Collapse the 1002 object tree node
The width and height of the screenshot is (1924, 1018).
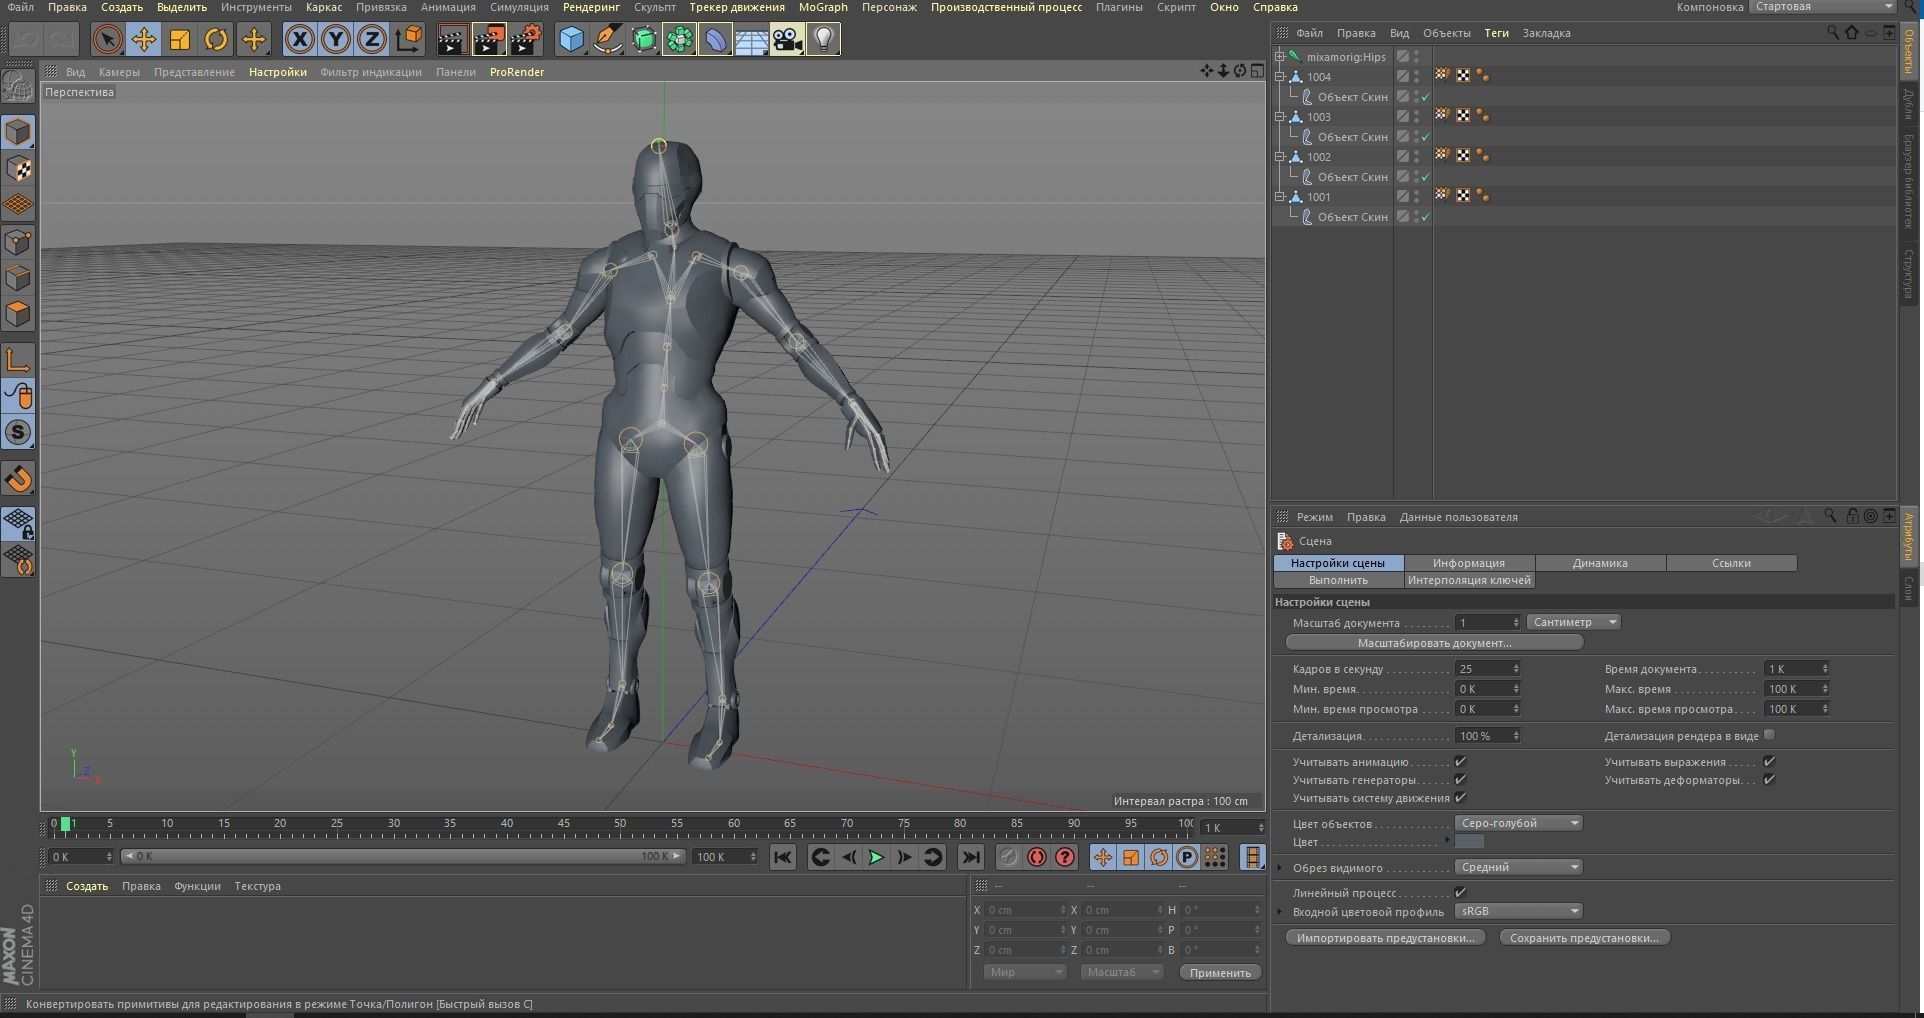[1280, 157]
